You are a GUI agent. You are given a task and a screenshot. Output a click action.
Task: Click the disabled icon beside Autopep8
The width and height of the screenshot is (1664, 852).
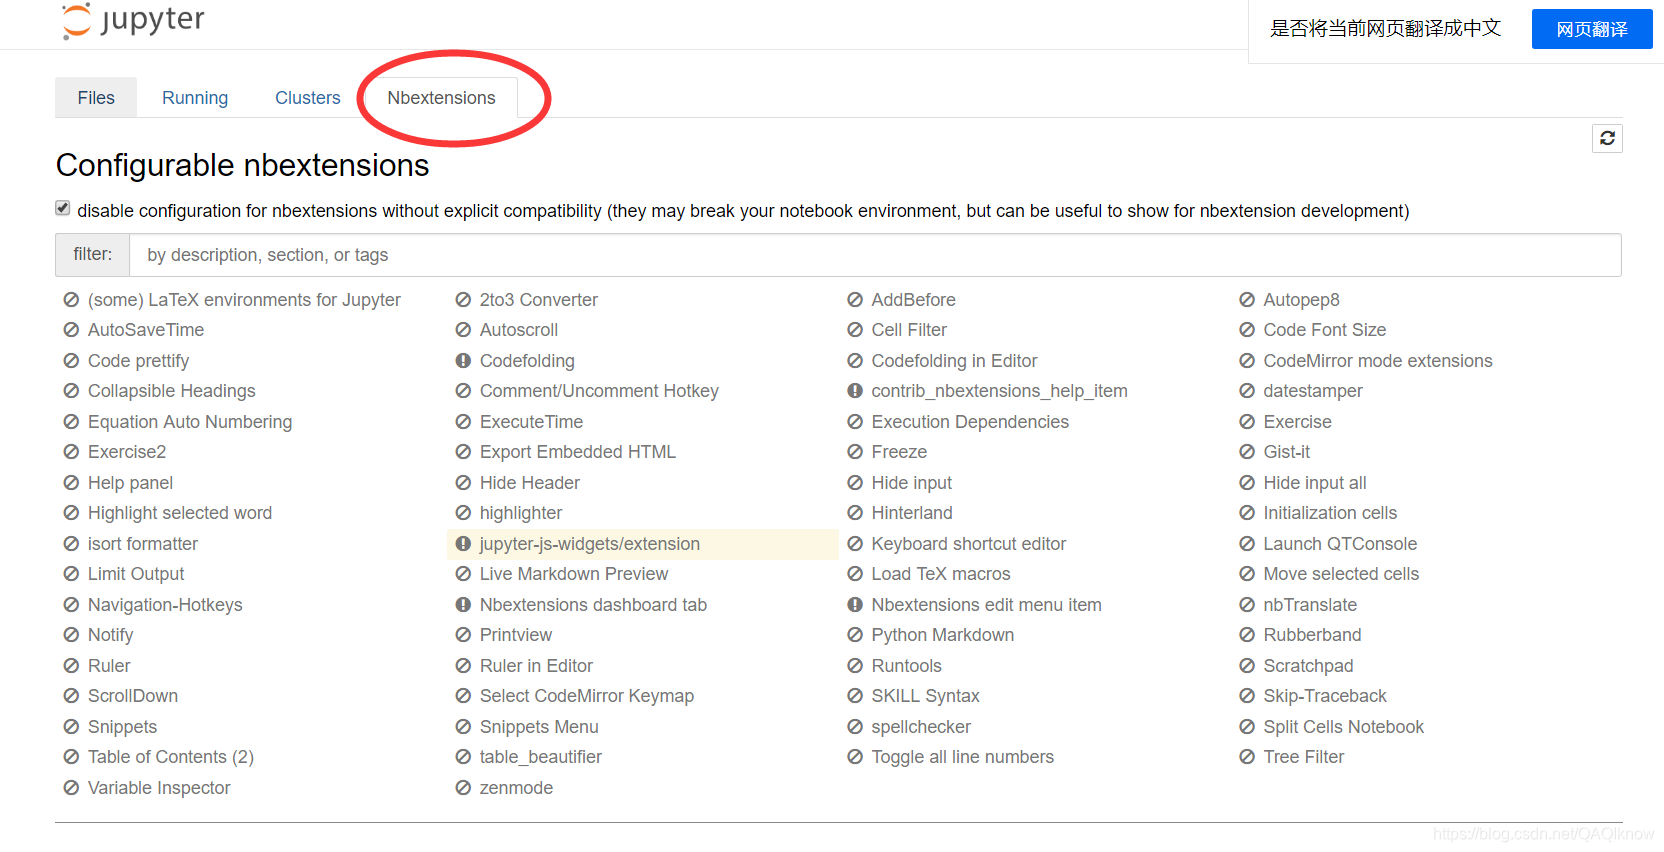click(x=1247, y=300)
